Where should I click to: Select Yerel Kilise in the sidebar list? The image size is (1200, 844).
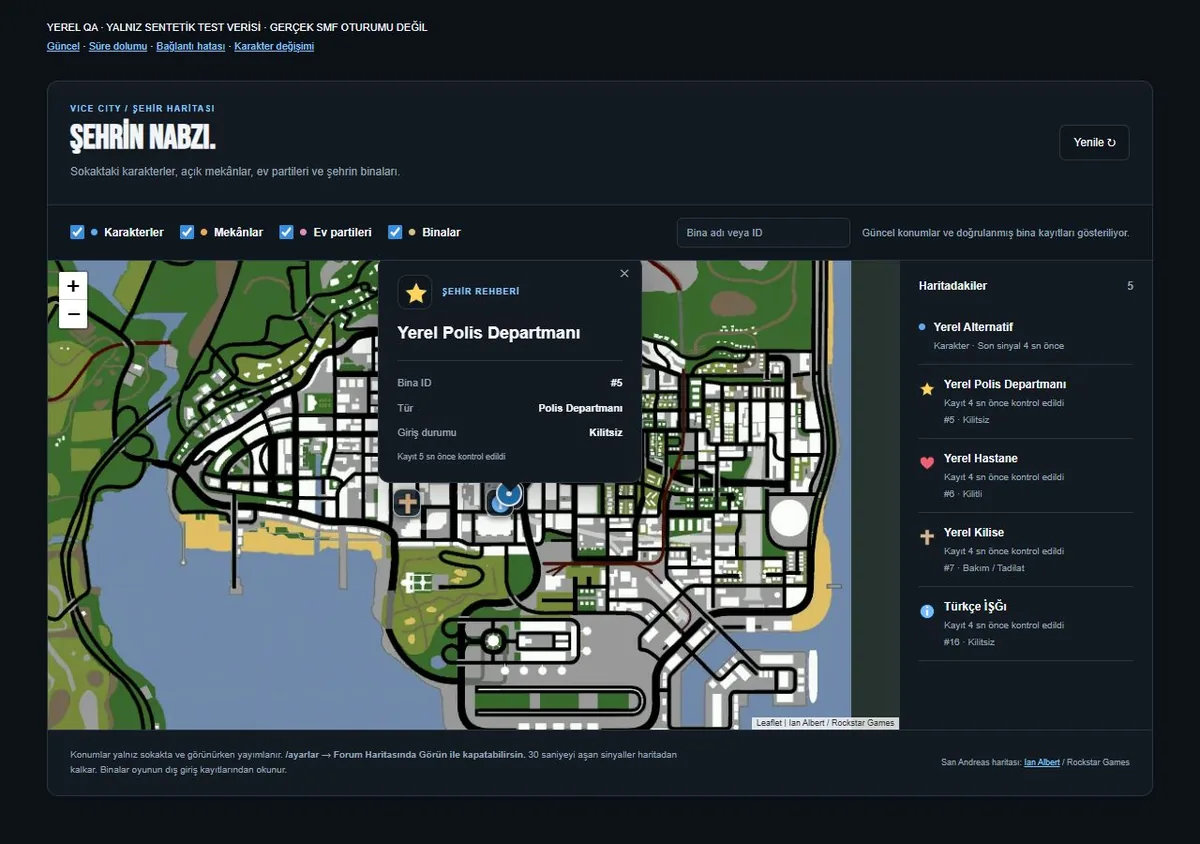point(1025,549)
